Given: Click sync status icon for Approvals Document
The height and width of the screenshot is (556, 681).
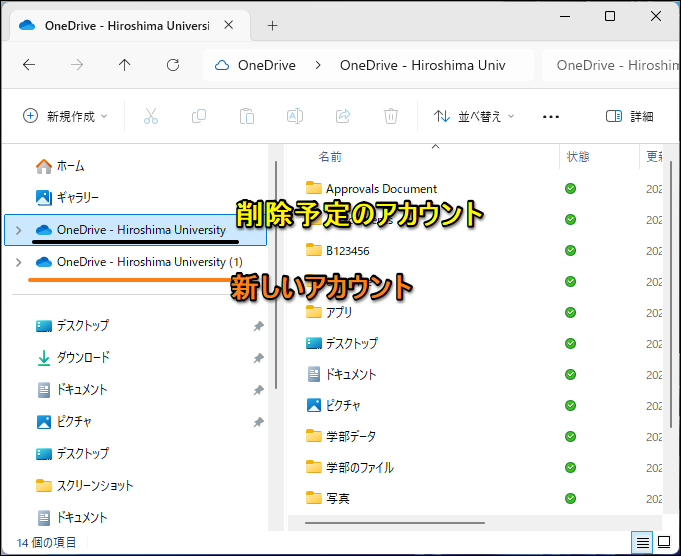Looking at the screenshot, I should pyautogui.click(x=570, y=189).
